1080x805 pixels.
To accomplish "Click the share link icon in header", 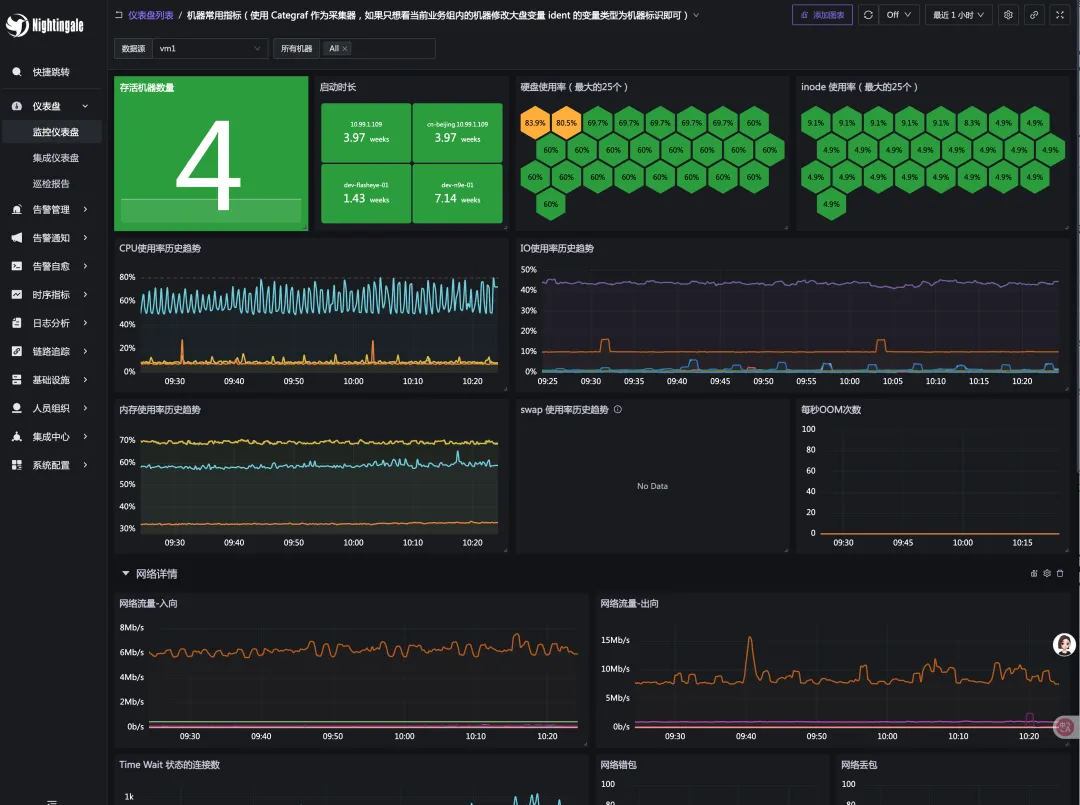I will tap(1034, 15).
